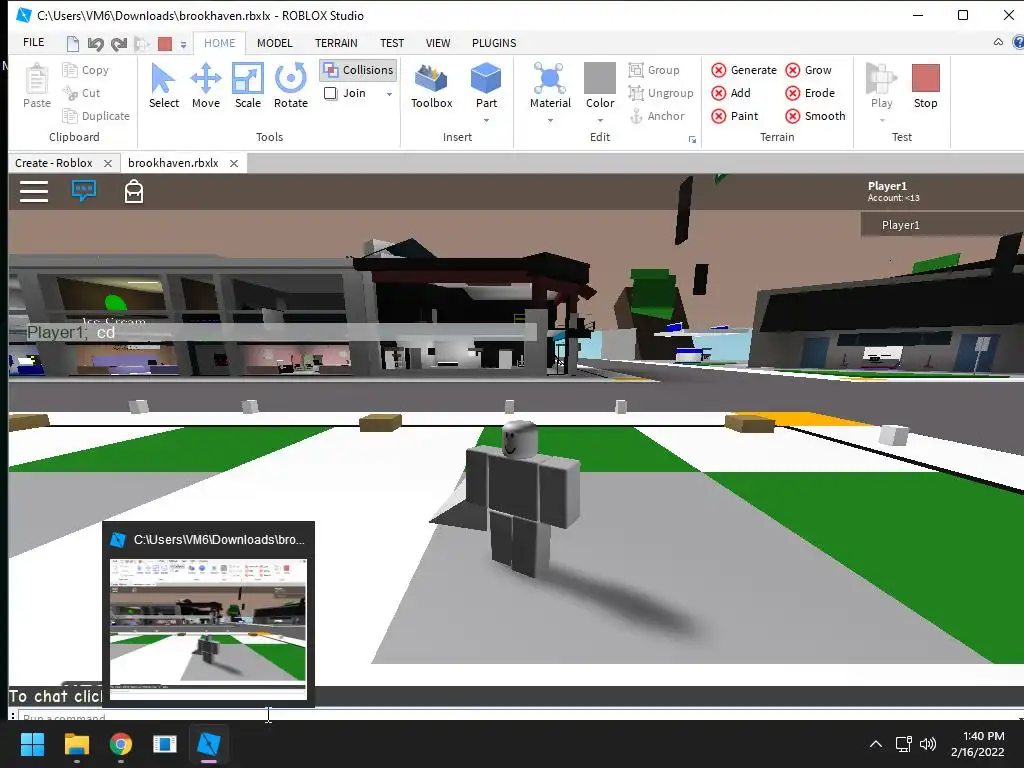Expand the Join dropdown arrow
The width and height of the screenshot is (1024, 768).
point(389,94)
